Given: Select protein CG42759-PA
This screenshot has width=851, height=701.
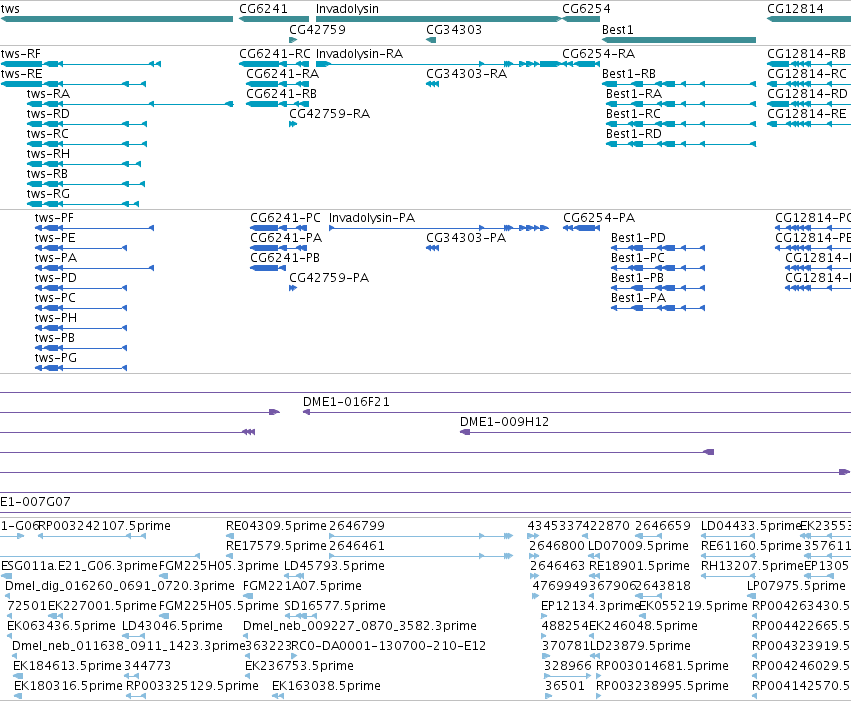Looking at the screenshot, I should [329, 278].
